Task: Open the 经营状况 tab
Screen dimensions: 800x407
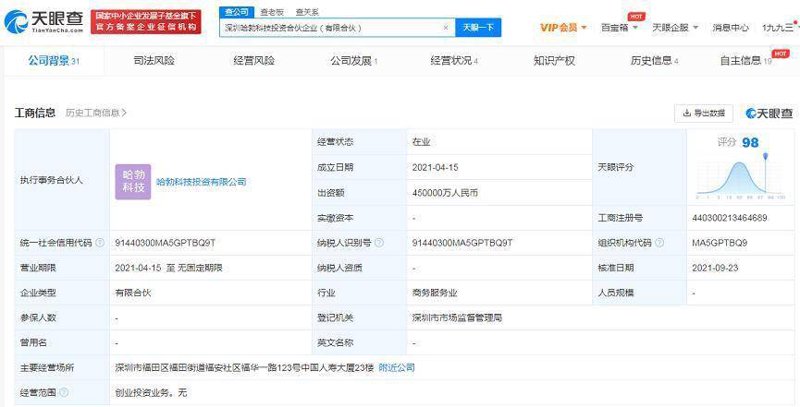Action: [x=454, y=61]
